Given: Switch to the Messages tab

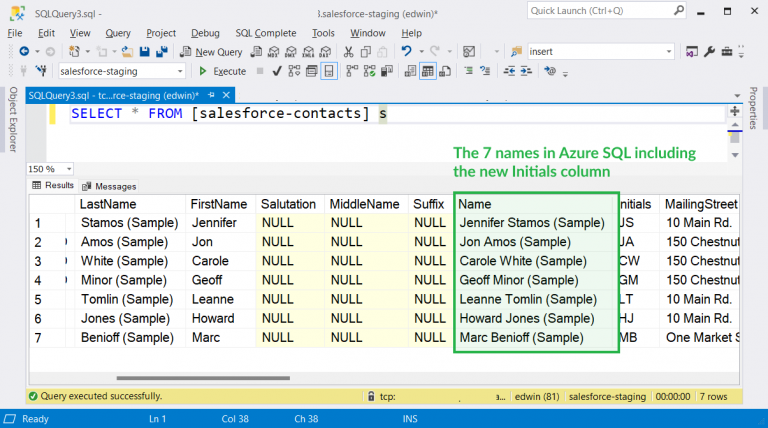Looking at the screenshot, I should click(x=110, y=186).
